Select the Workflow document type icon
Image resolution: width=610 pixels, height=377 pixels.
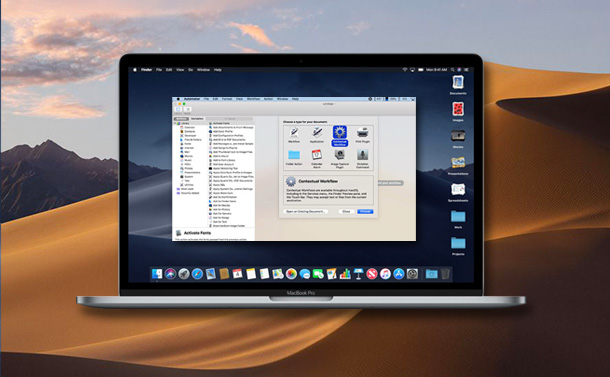(x=294, y=133)
